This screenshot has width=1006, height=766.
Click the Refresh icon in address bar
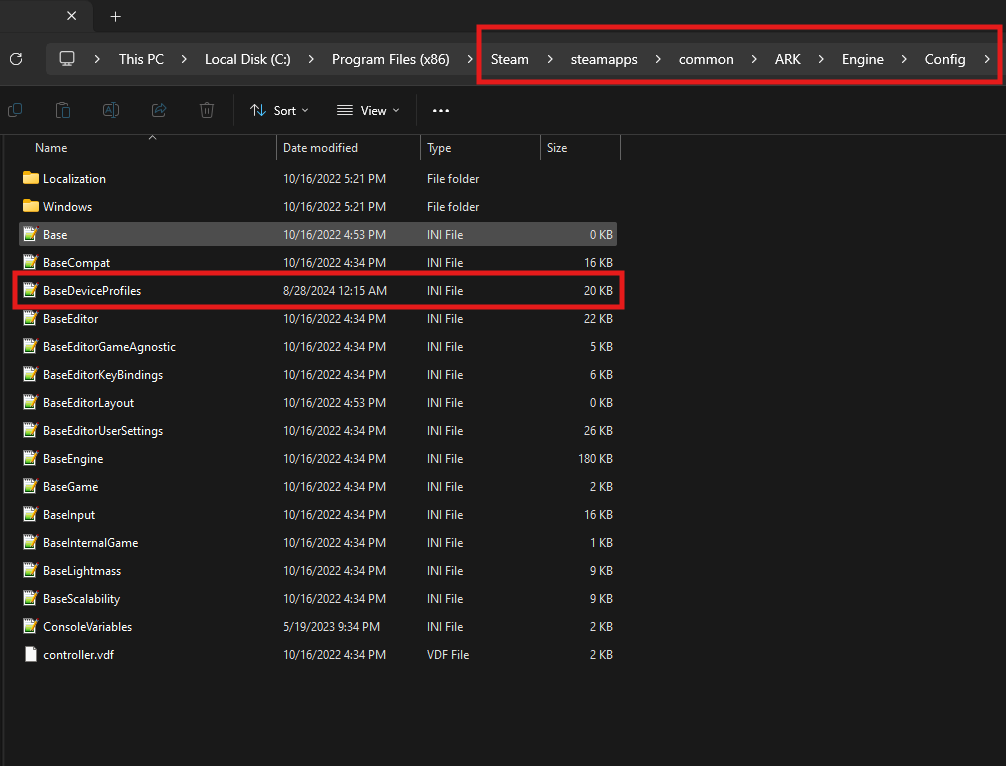click(16, 59)
